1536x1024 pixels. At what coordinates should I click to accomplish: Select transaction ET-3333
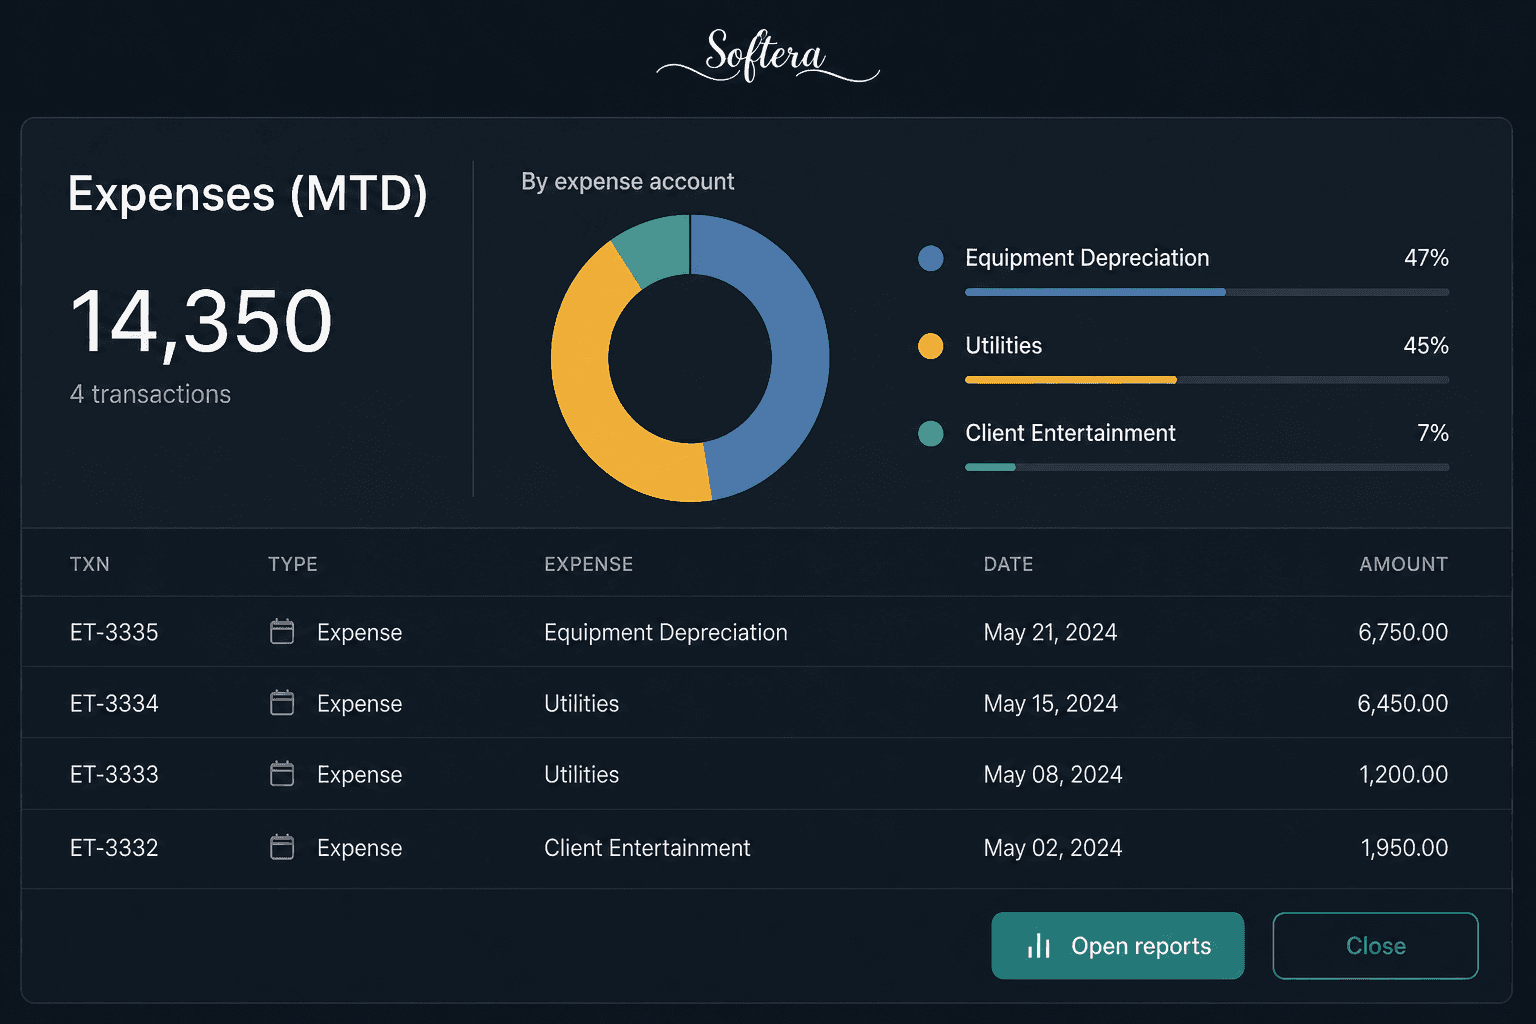click(114, 774)
